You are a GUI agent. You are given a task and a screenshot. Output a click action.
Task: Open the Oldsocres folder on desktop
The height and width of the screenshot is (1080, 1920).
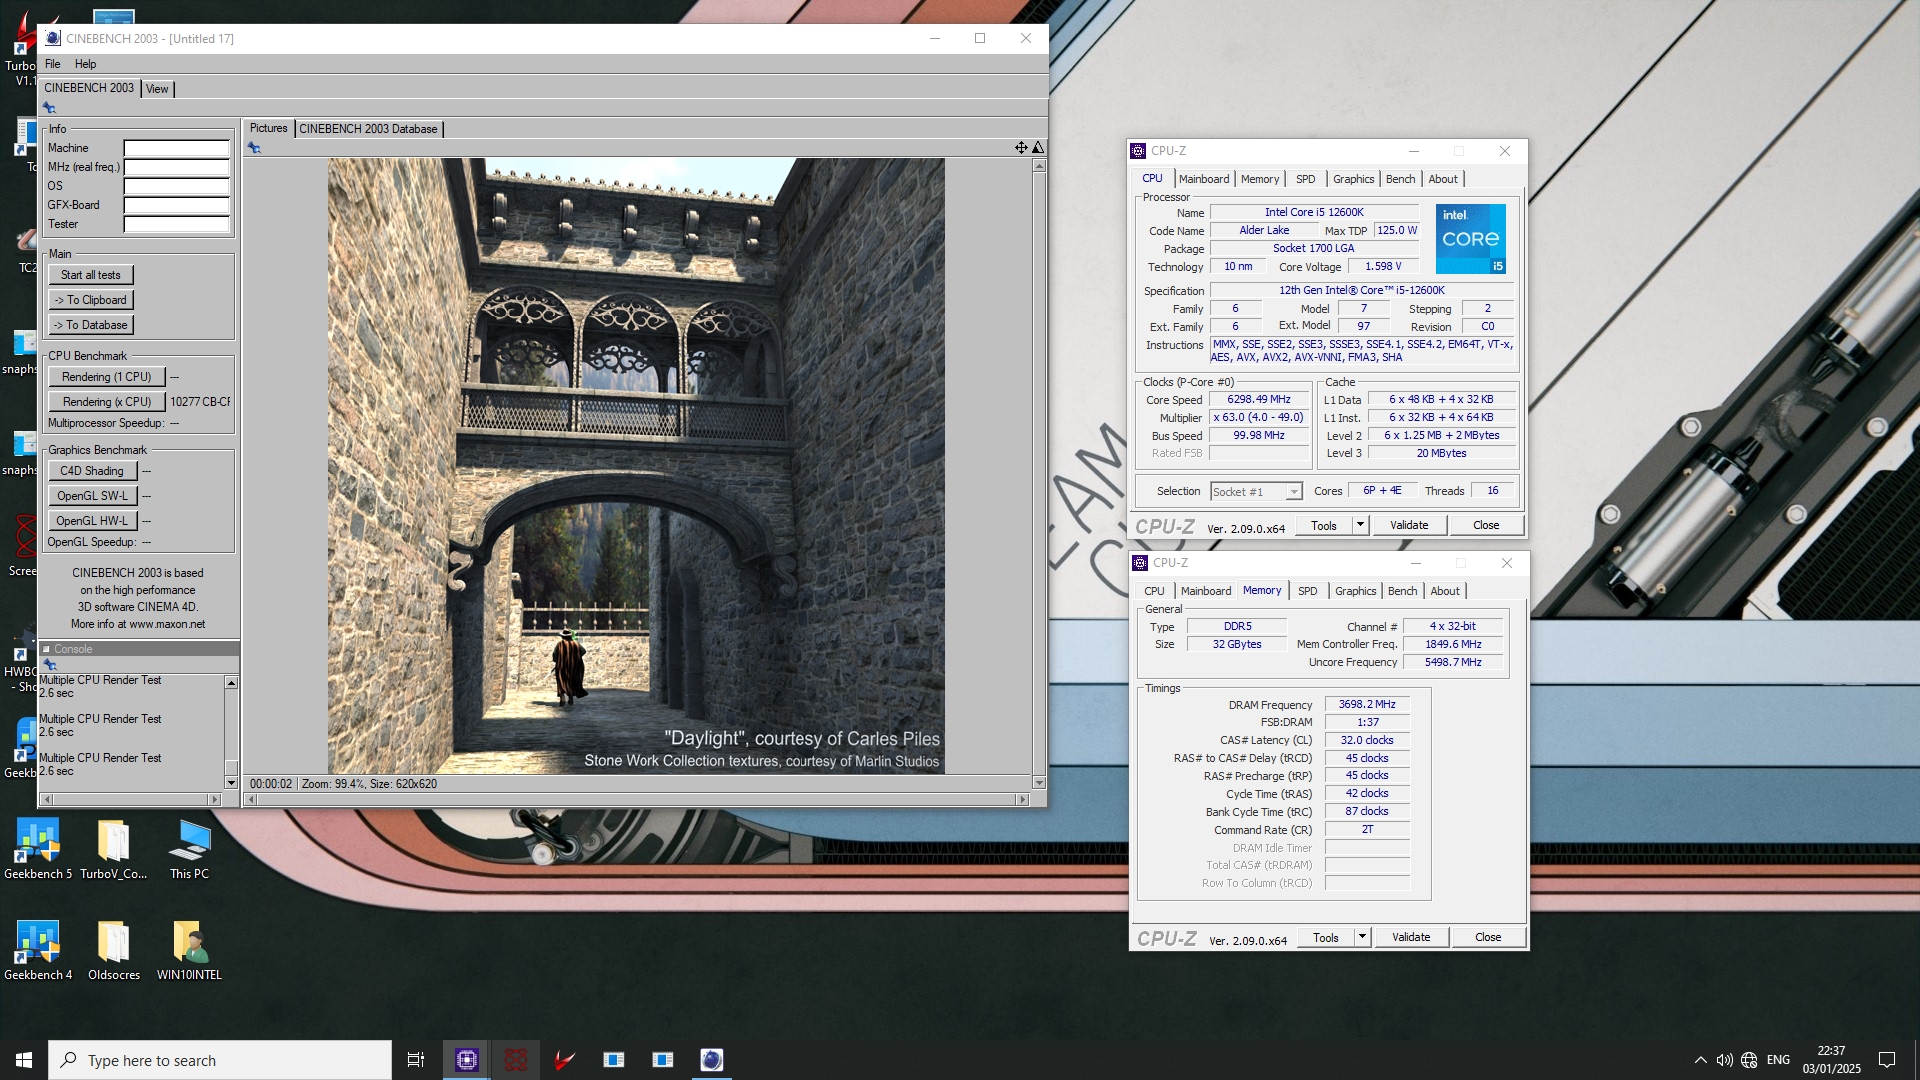(x=113, y=951)
